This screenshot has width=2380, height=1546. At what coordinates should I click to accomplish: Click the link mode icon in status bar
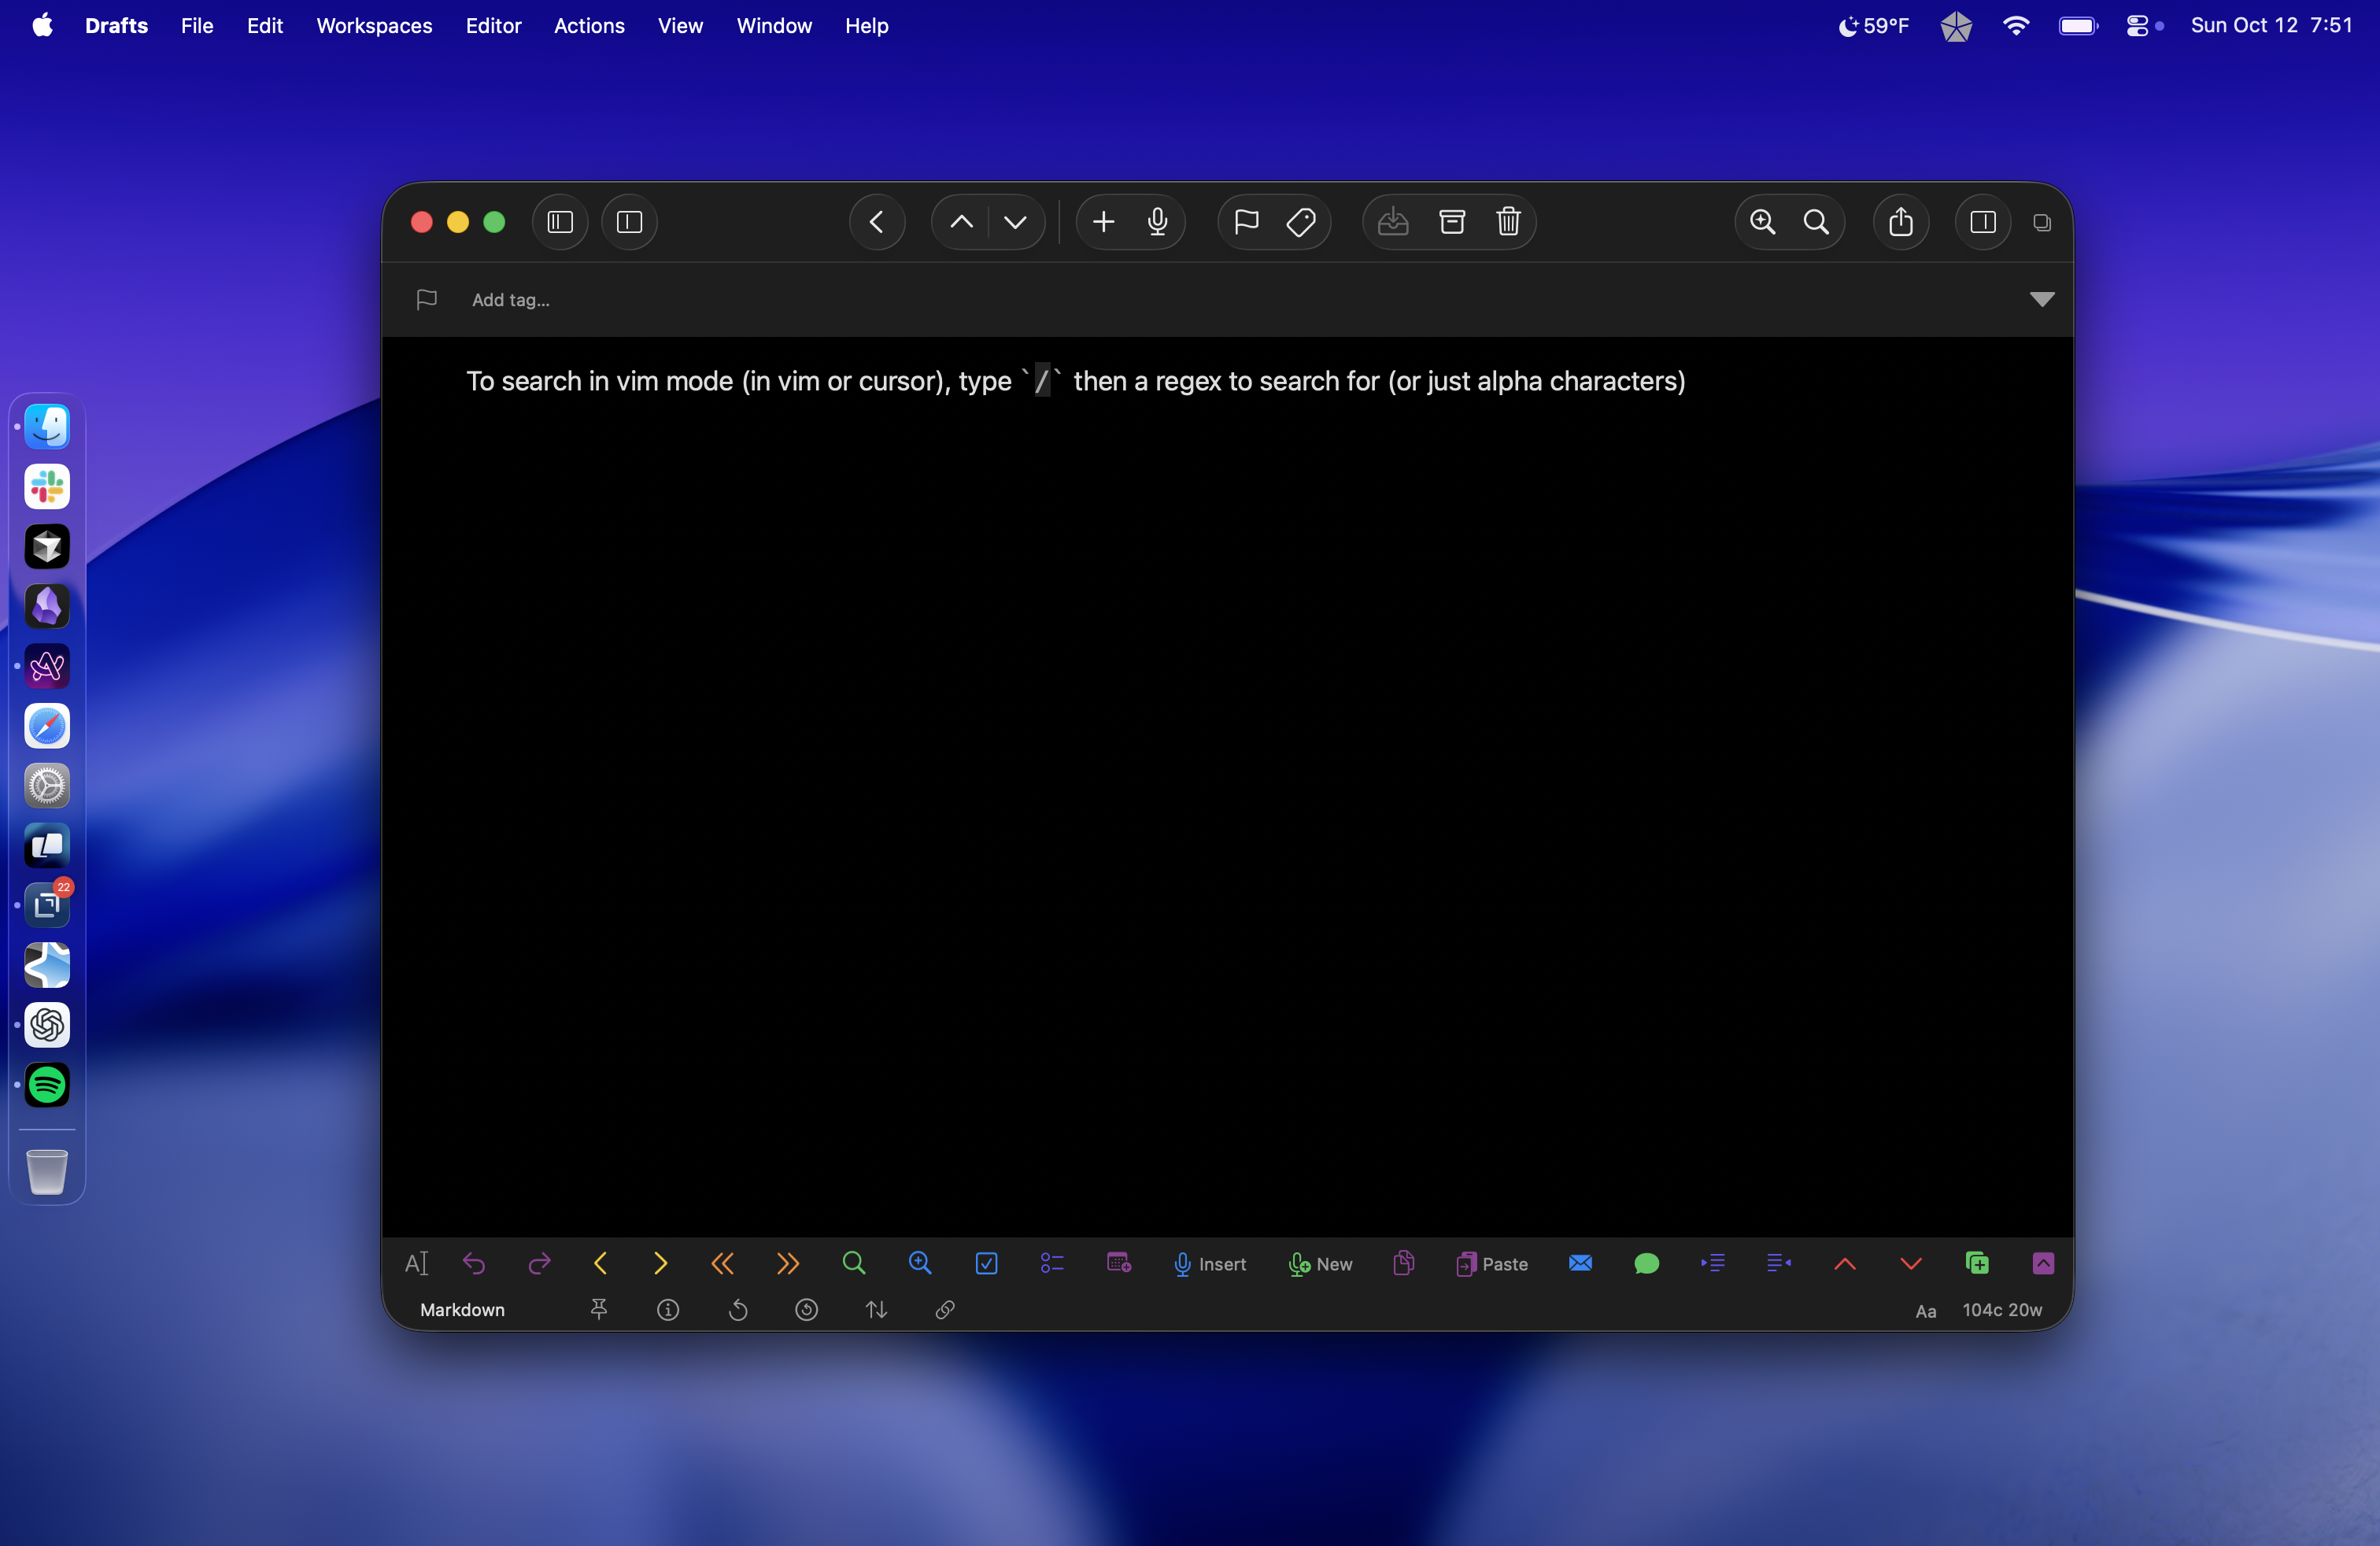[944, 1309]
